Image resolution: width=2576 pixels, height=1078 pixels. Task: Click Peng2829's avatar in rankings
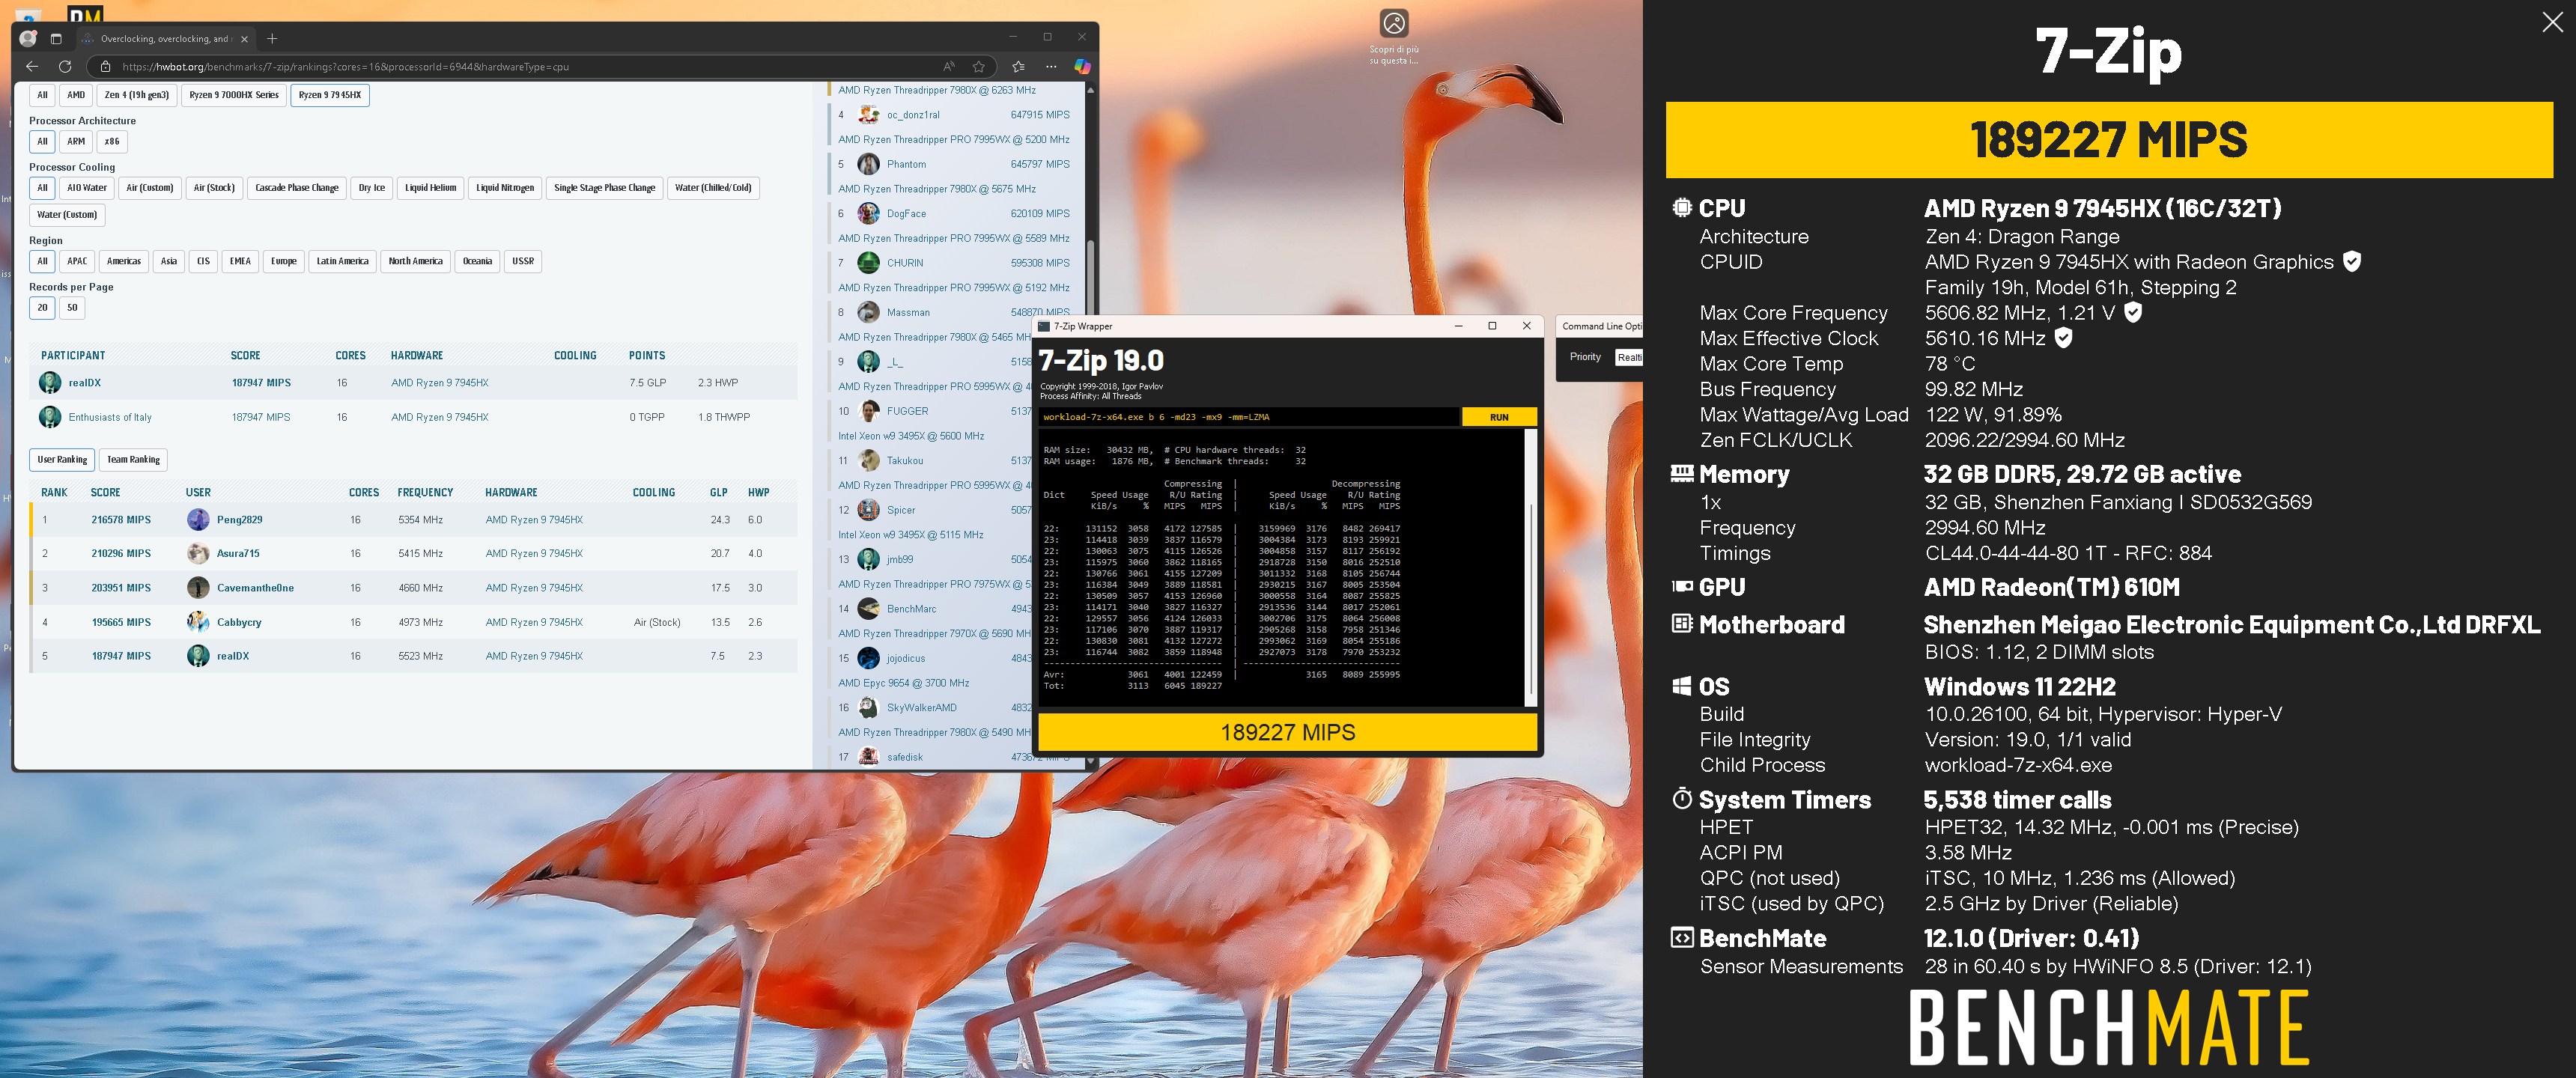198,520
